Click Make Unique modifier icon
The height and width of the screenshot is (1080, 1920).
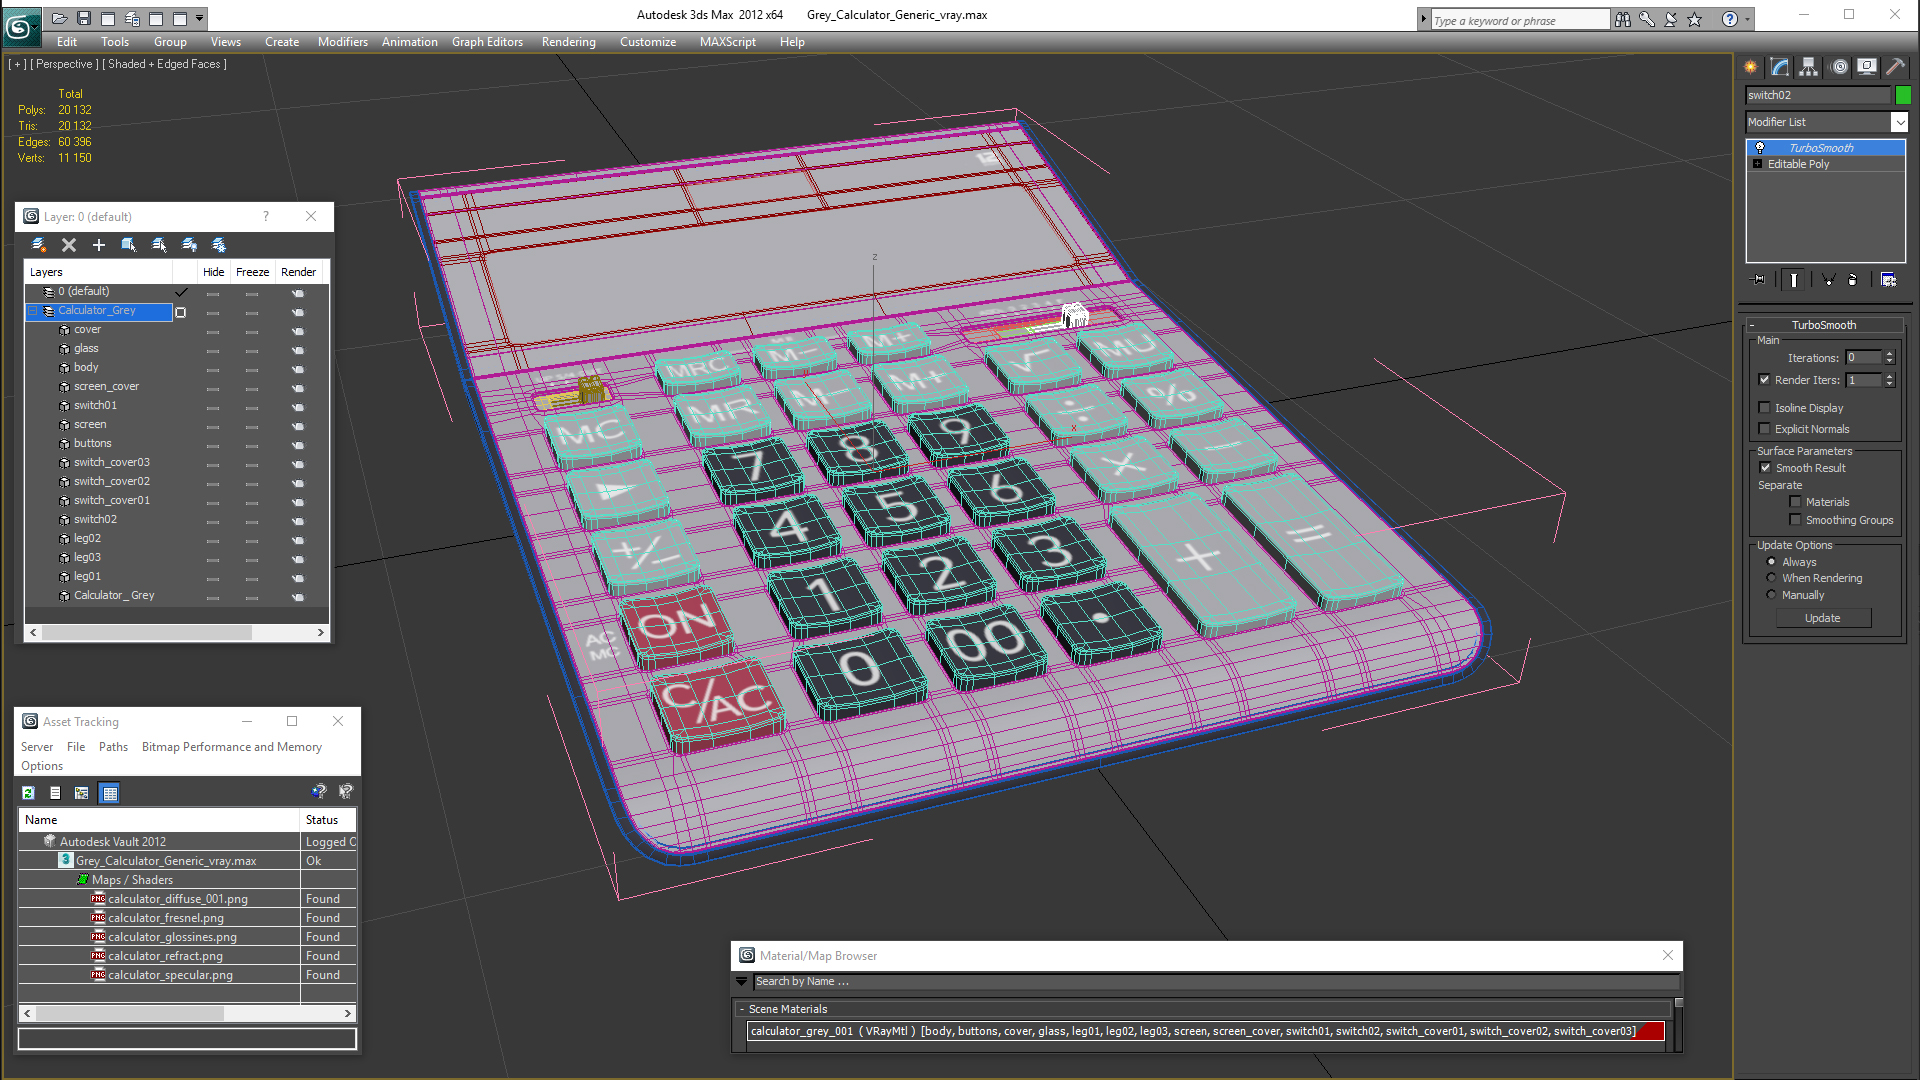point(1828,280)
